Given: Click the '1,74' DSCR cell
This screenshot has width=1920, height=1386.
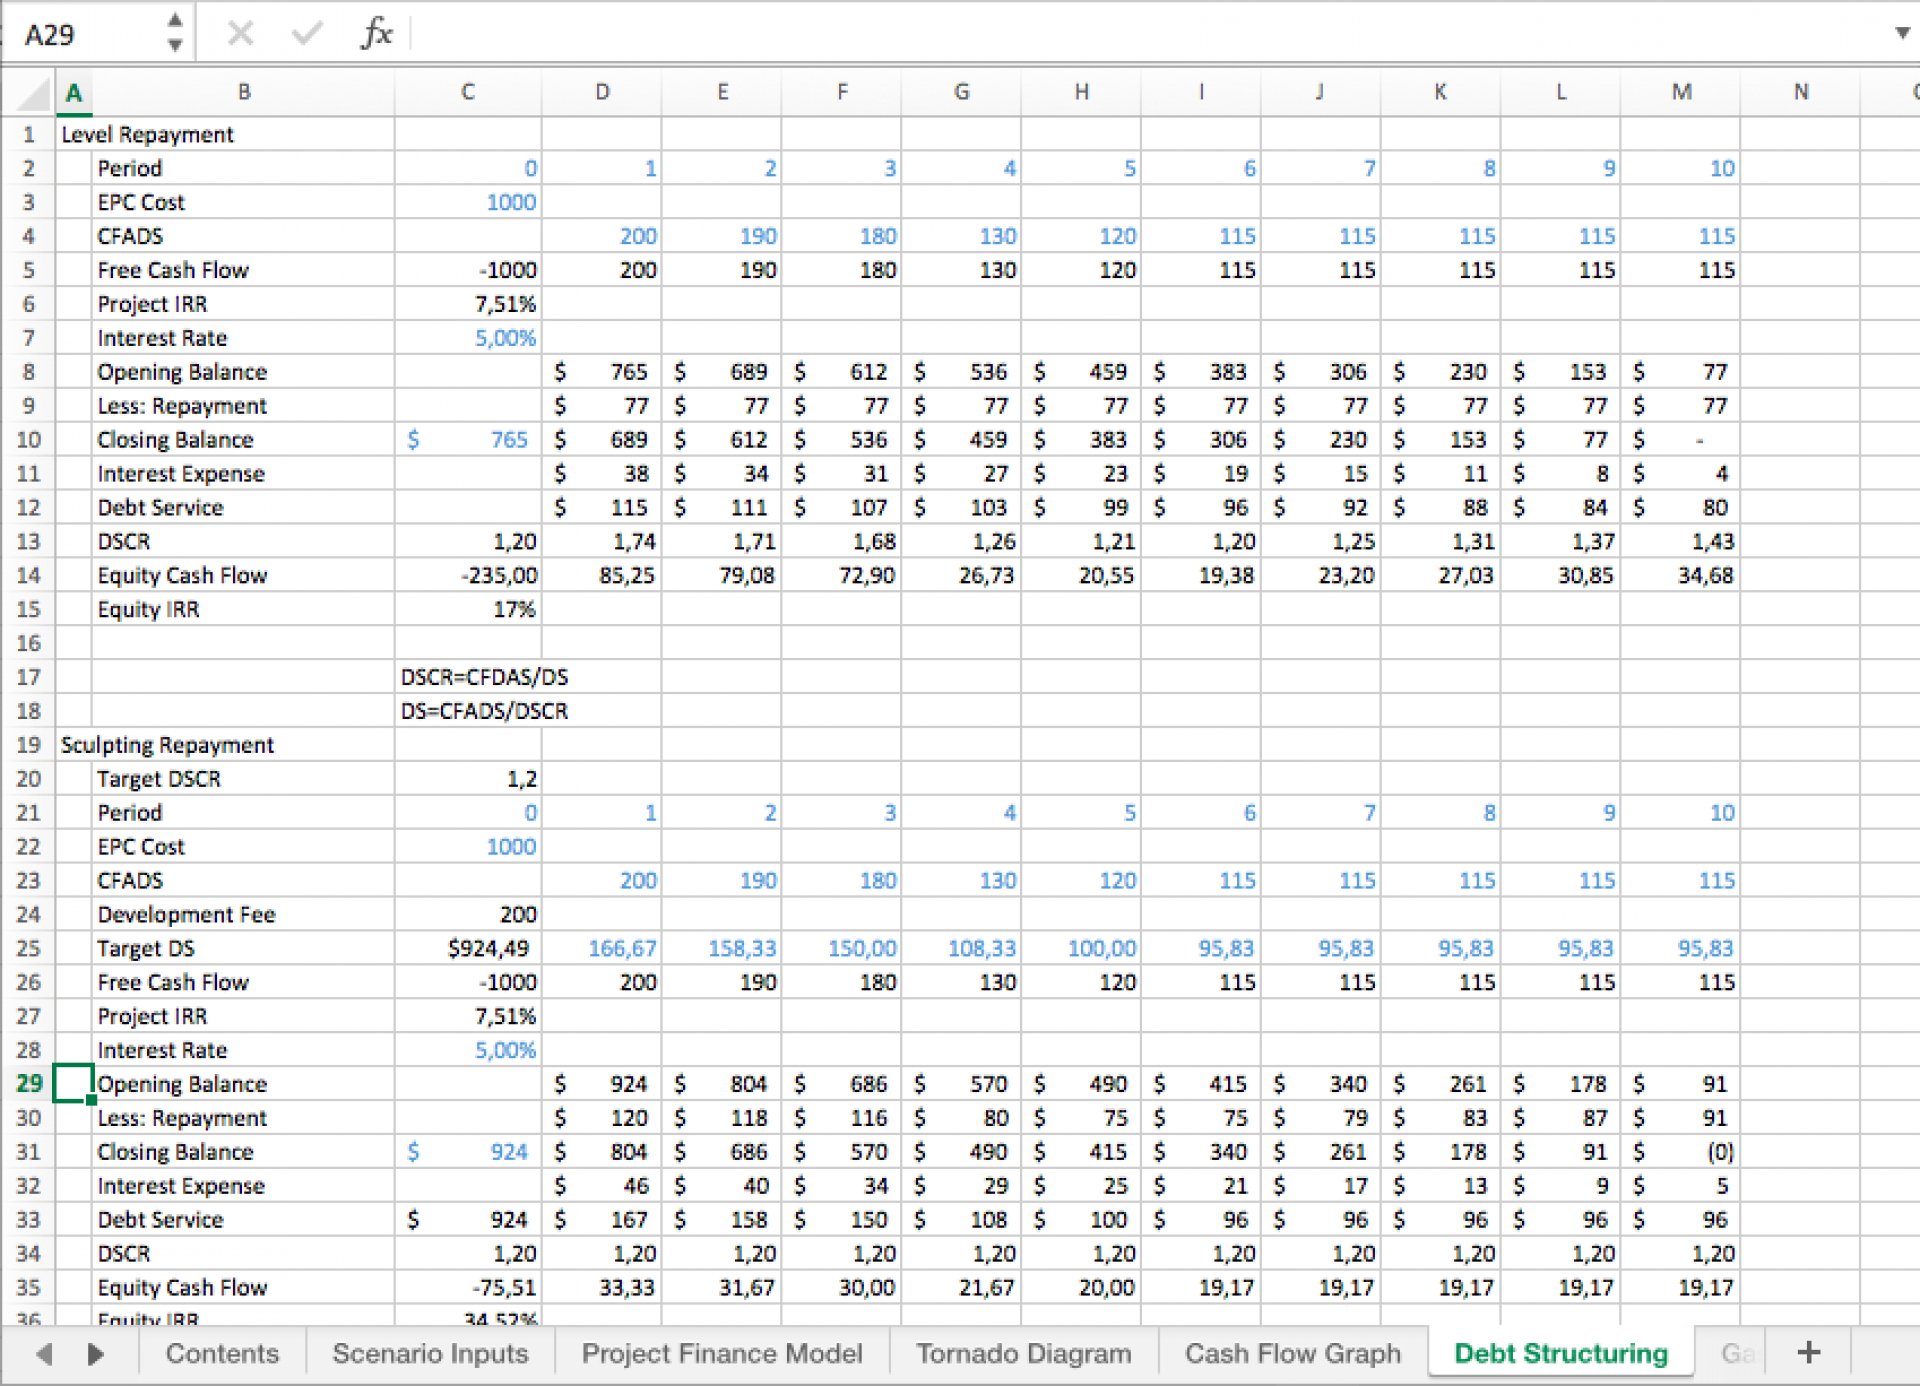Looking at the screenshot, I should [601, 541].
